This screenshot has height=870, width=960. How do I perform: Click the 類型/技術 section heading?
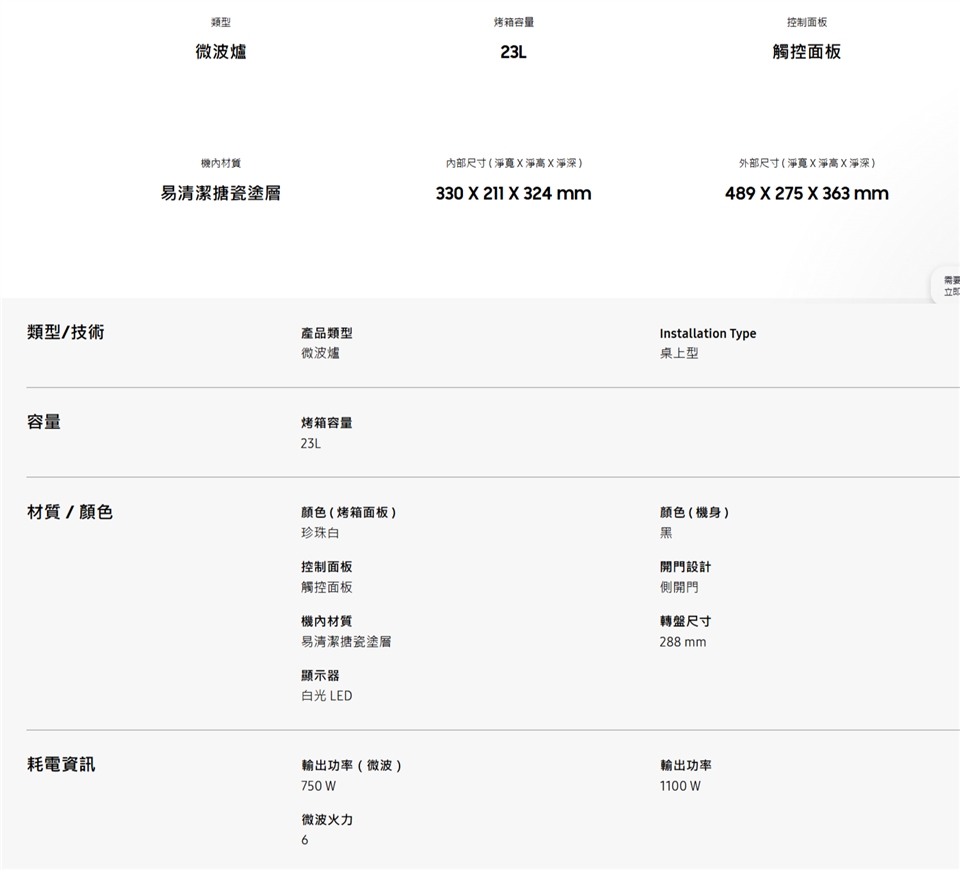(65, 332)
